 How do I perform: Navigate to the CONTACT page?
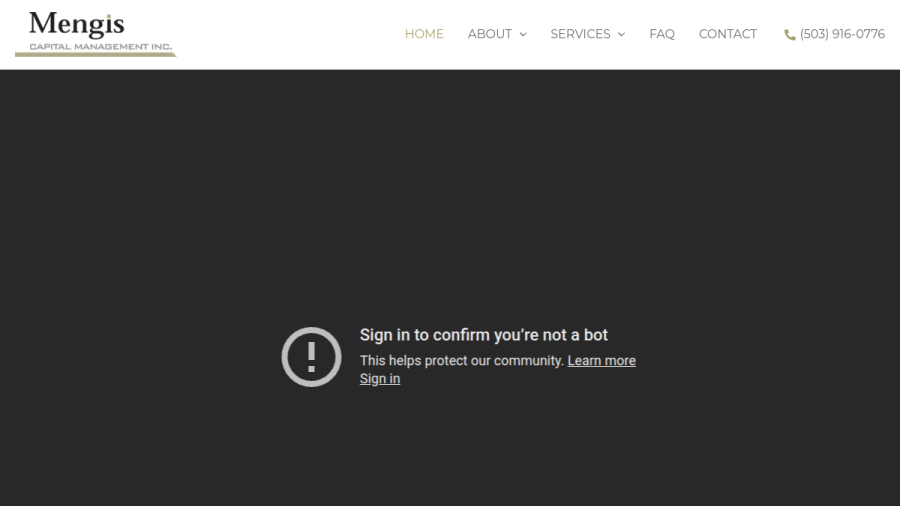[728, 34]
